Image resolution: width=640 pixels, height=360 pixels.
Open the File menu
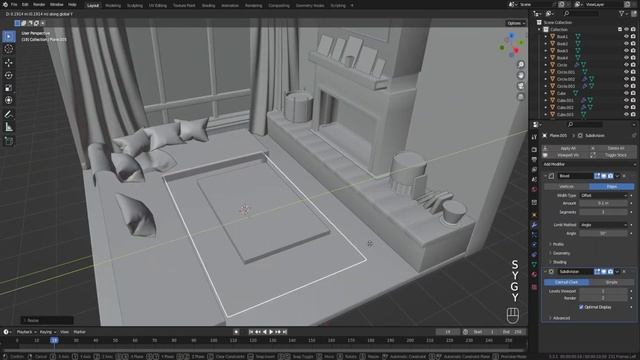(14, 4)
